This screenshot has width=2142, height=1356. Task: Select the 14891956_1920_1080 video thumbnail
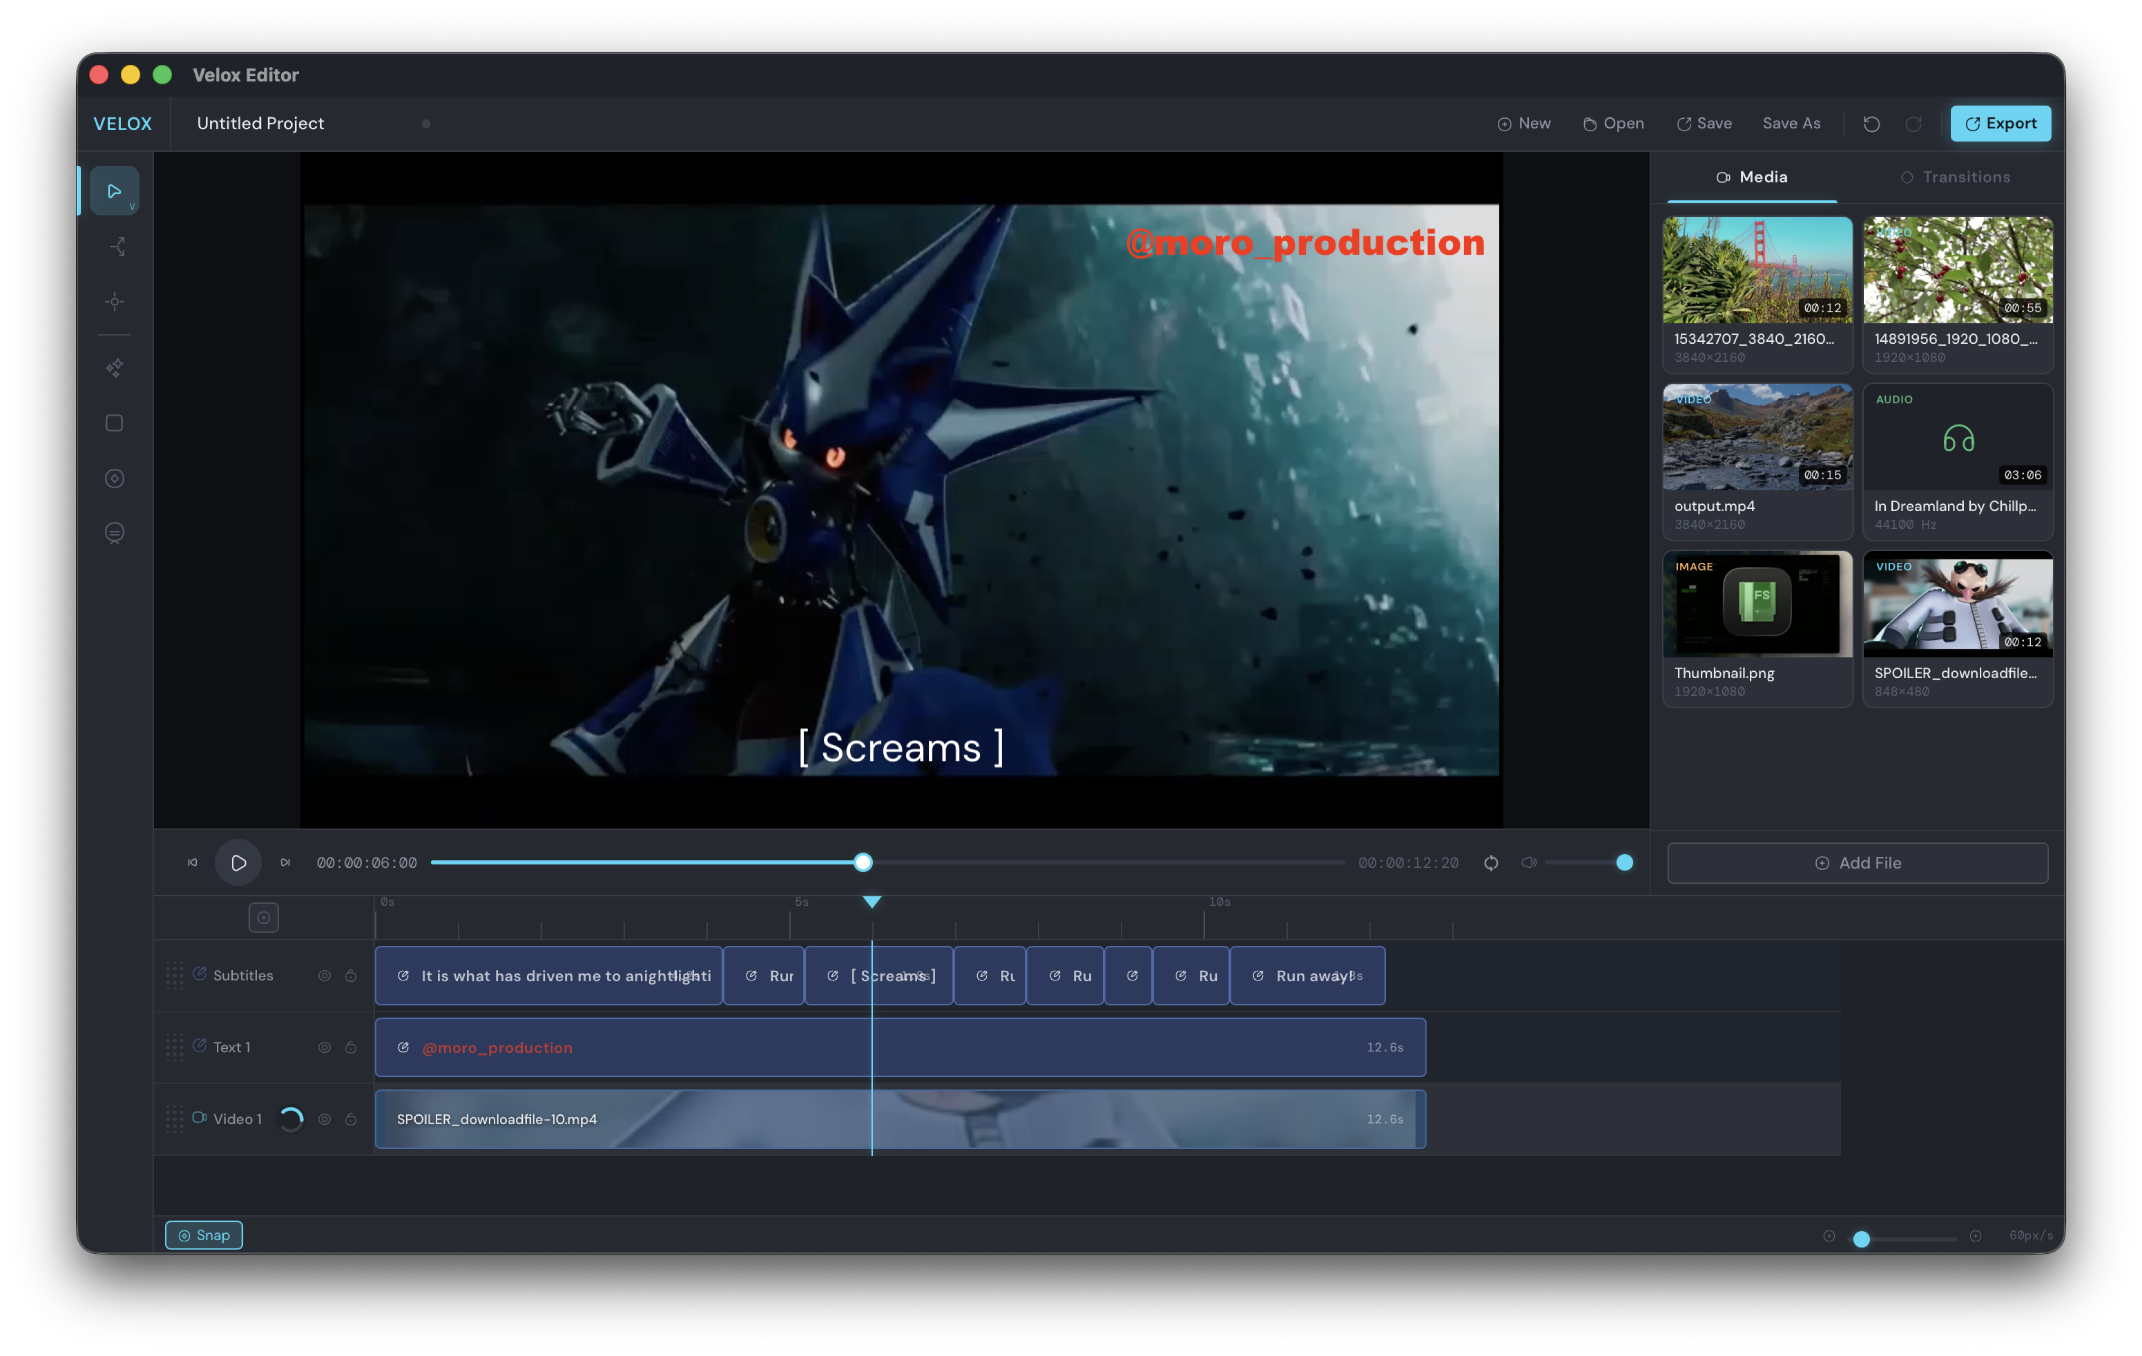pos(1957,270)
